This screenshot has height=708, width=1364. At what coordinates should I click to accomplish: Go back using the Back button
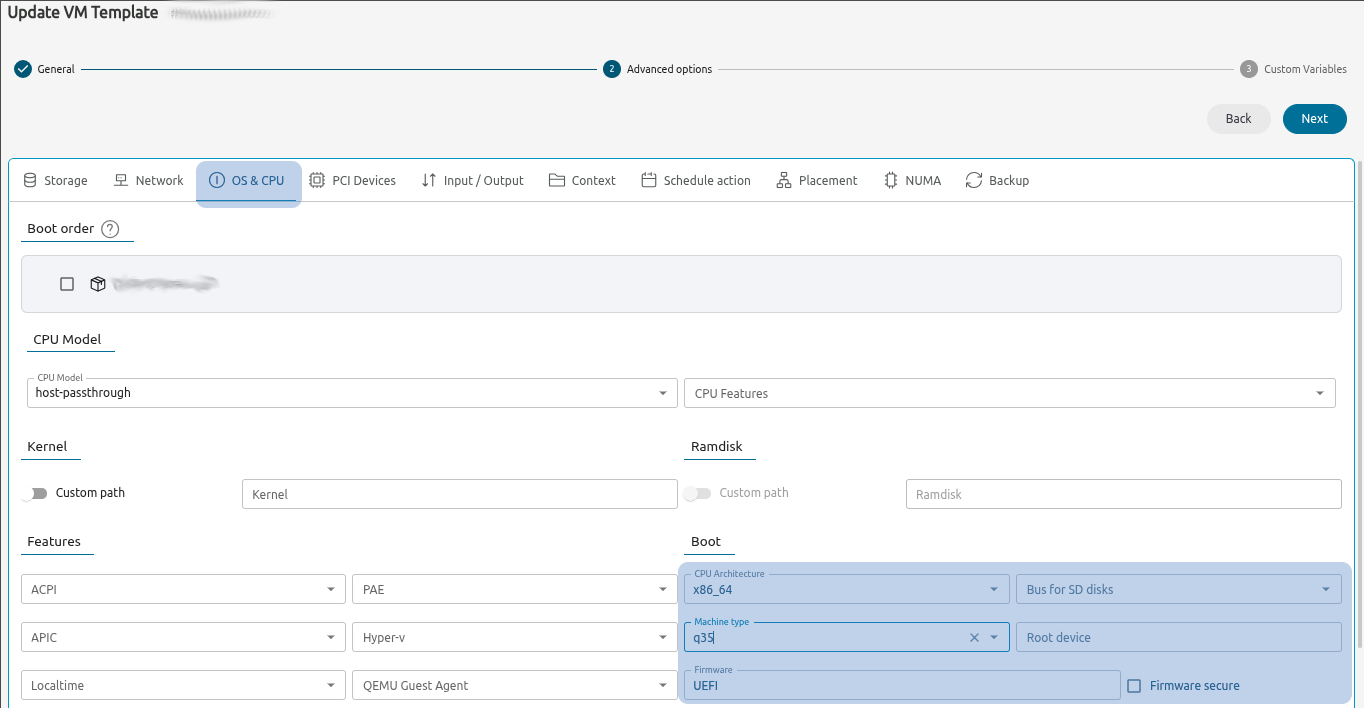tap(1238, 119)
